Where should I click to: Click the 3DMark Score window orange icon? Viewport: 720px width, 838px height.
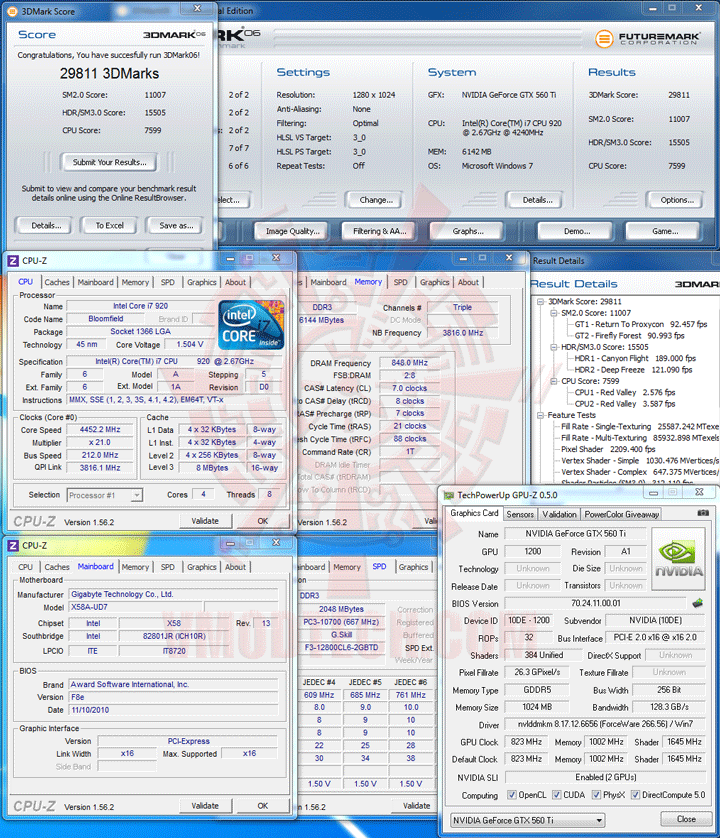[x=12, y=11]
